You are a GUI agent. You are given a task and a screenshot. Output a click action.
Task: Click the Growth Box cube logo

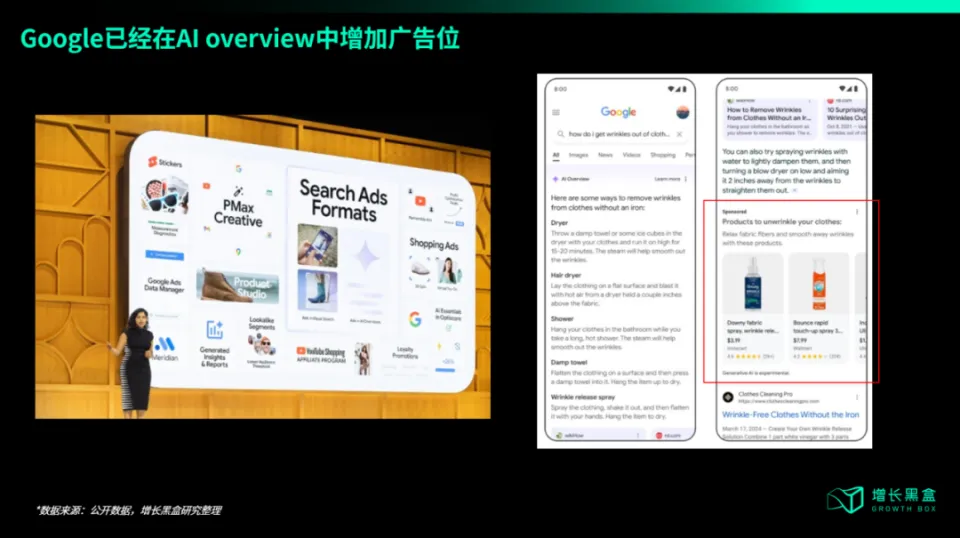(846, 499)
